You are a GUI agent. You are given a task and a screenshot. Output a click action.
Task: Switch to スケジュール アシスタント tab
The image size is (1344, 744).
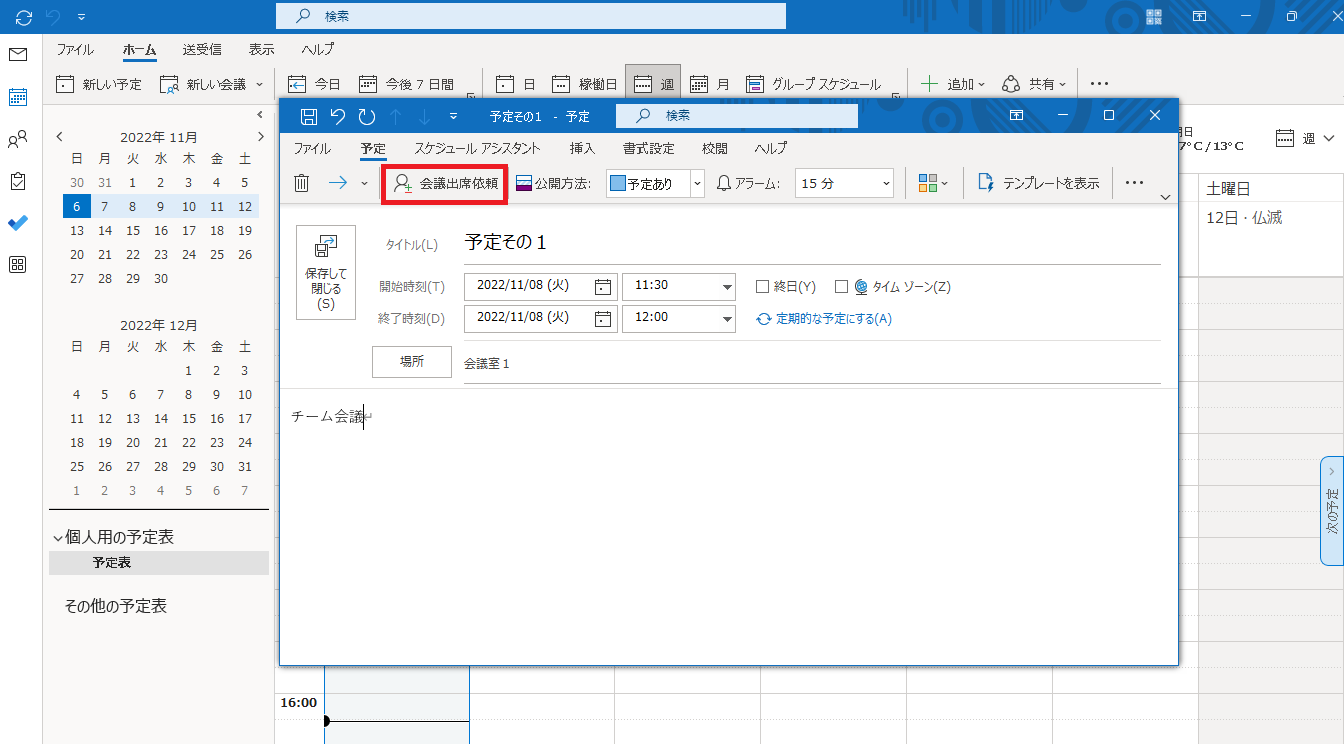pyautogui.click(x=477, y=148)
